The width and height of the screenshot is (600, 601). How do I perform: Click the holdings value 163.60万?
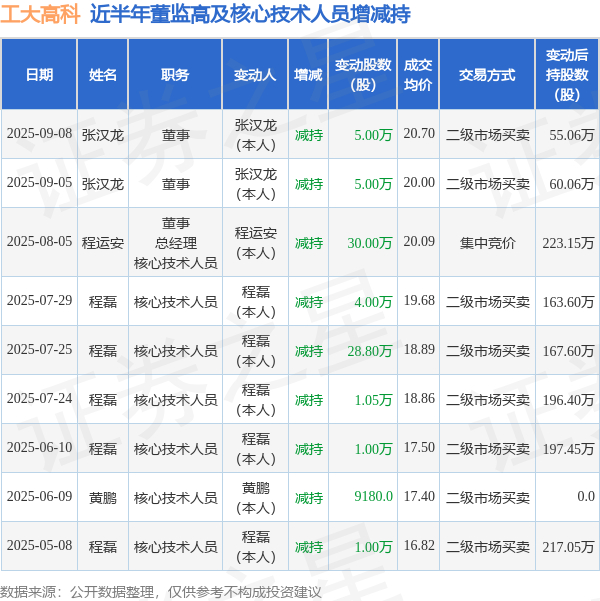tap(568, 302)
